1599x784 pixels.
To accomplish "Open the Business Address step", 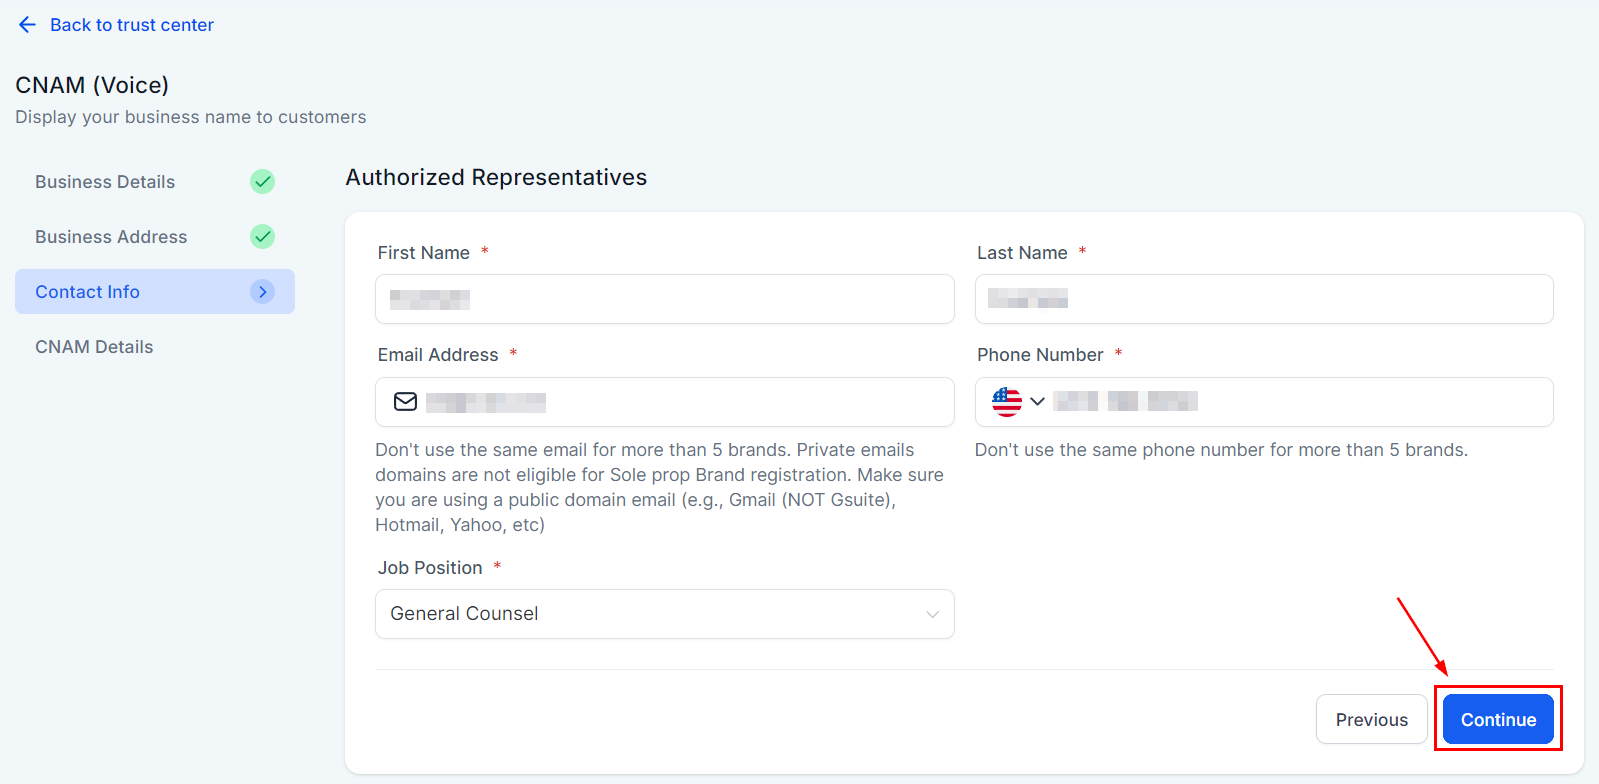I will (x=111, y=237).
